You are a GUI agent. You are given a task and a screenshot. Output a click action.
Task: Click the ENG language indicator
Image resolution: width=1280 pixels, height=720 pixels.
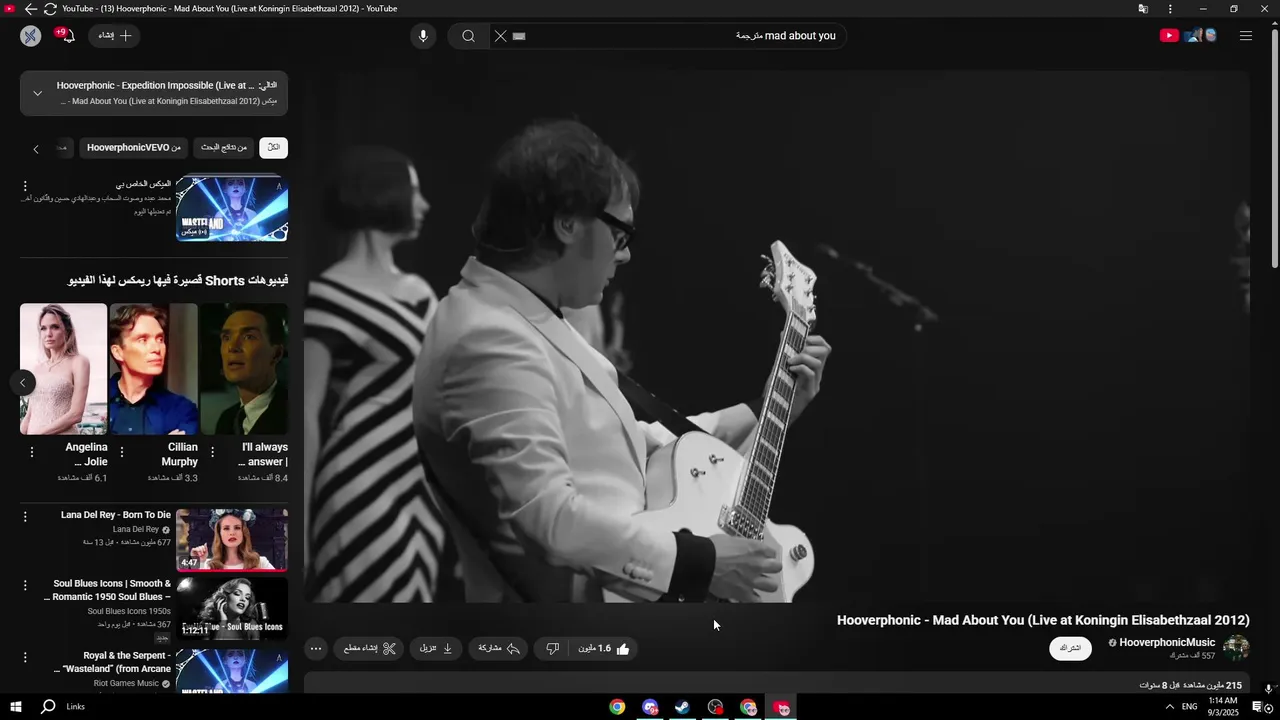tap(1189, 707)
